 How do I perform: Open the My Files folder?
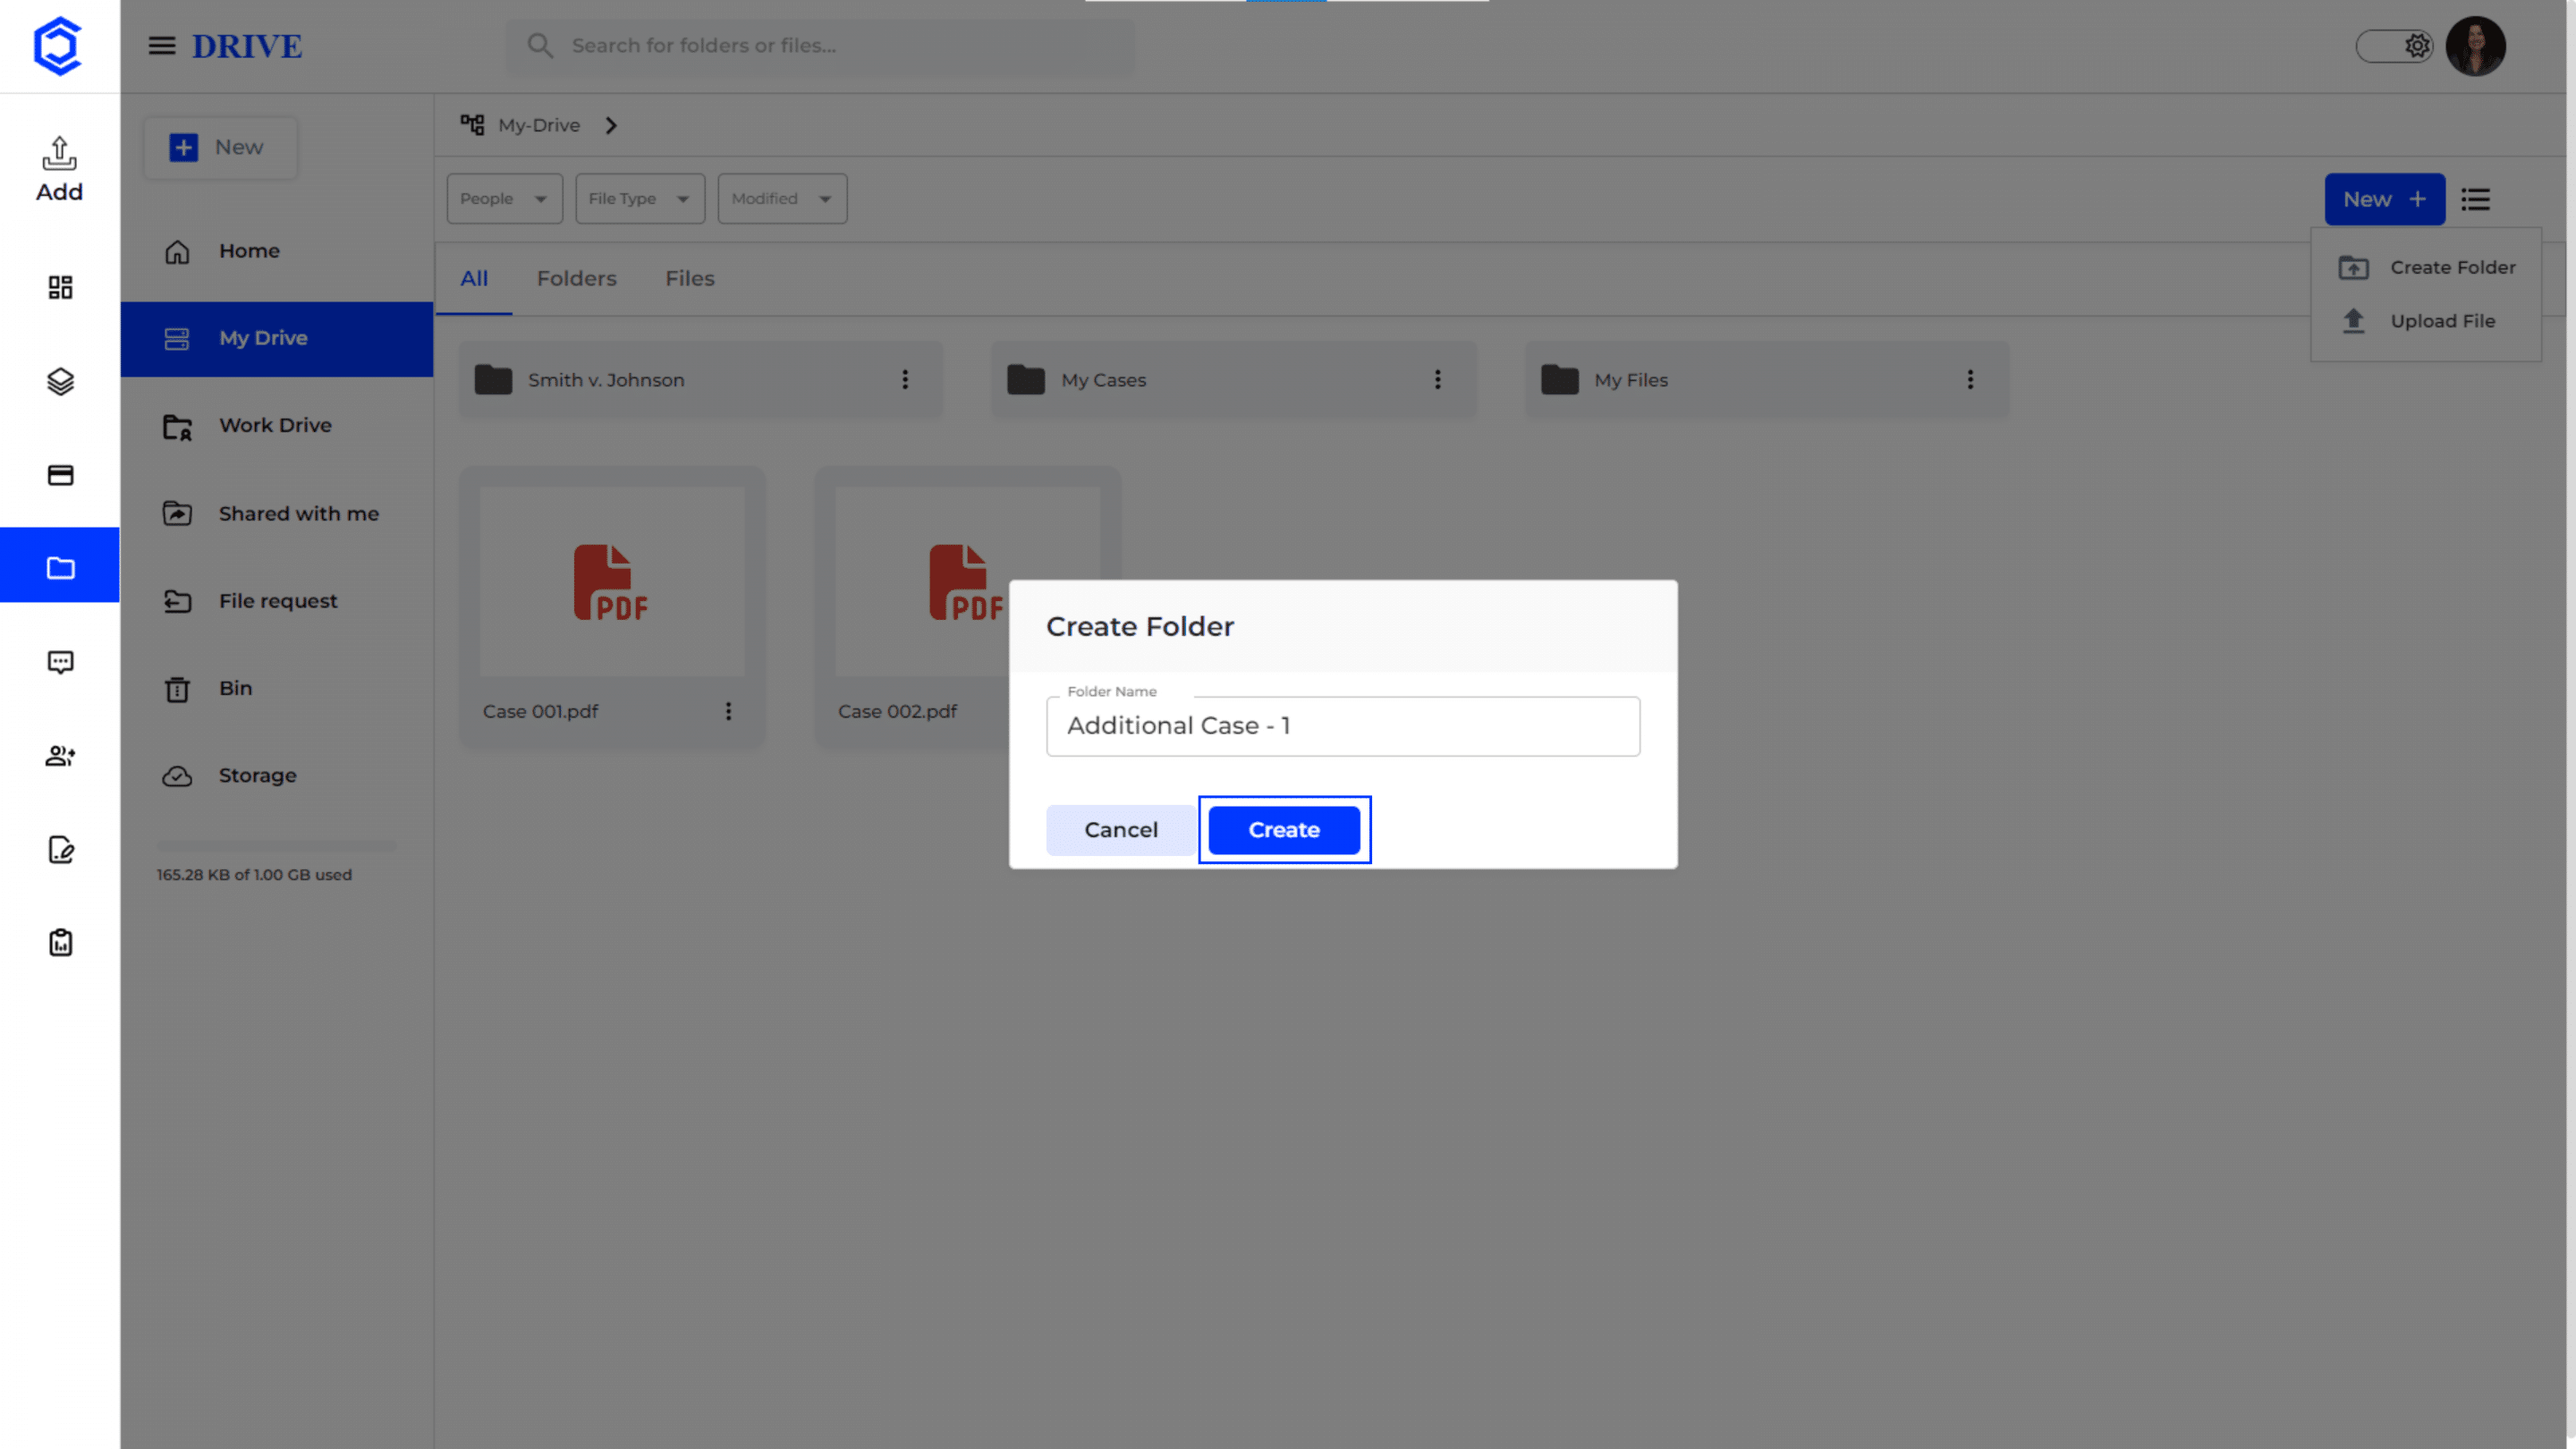click(x=1766, y=380)
